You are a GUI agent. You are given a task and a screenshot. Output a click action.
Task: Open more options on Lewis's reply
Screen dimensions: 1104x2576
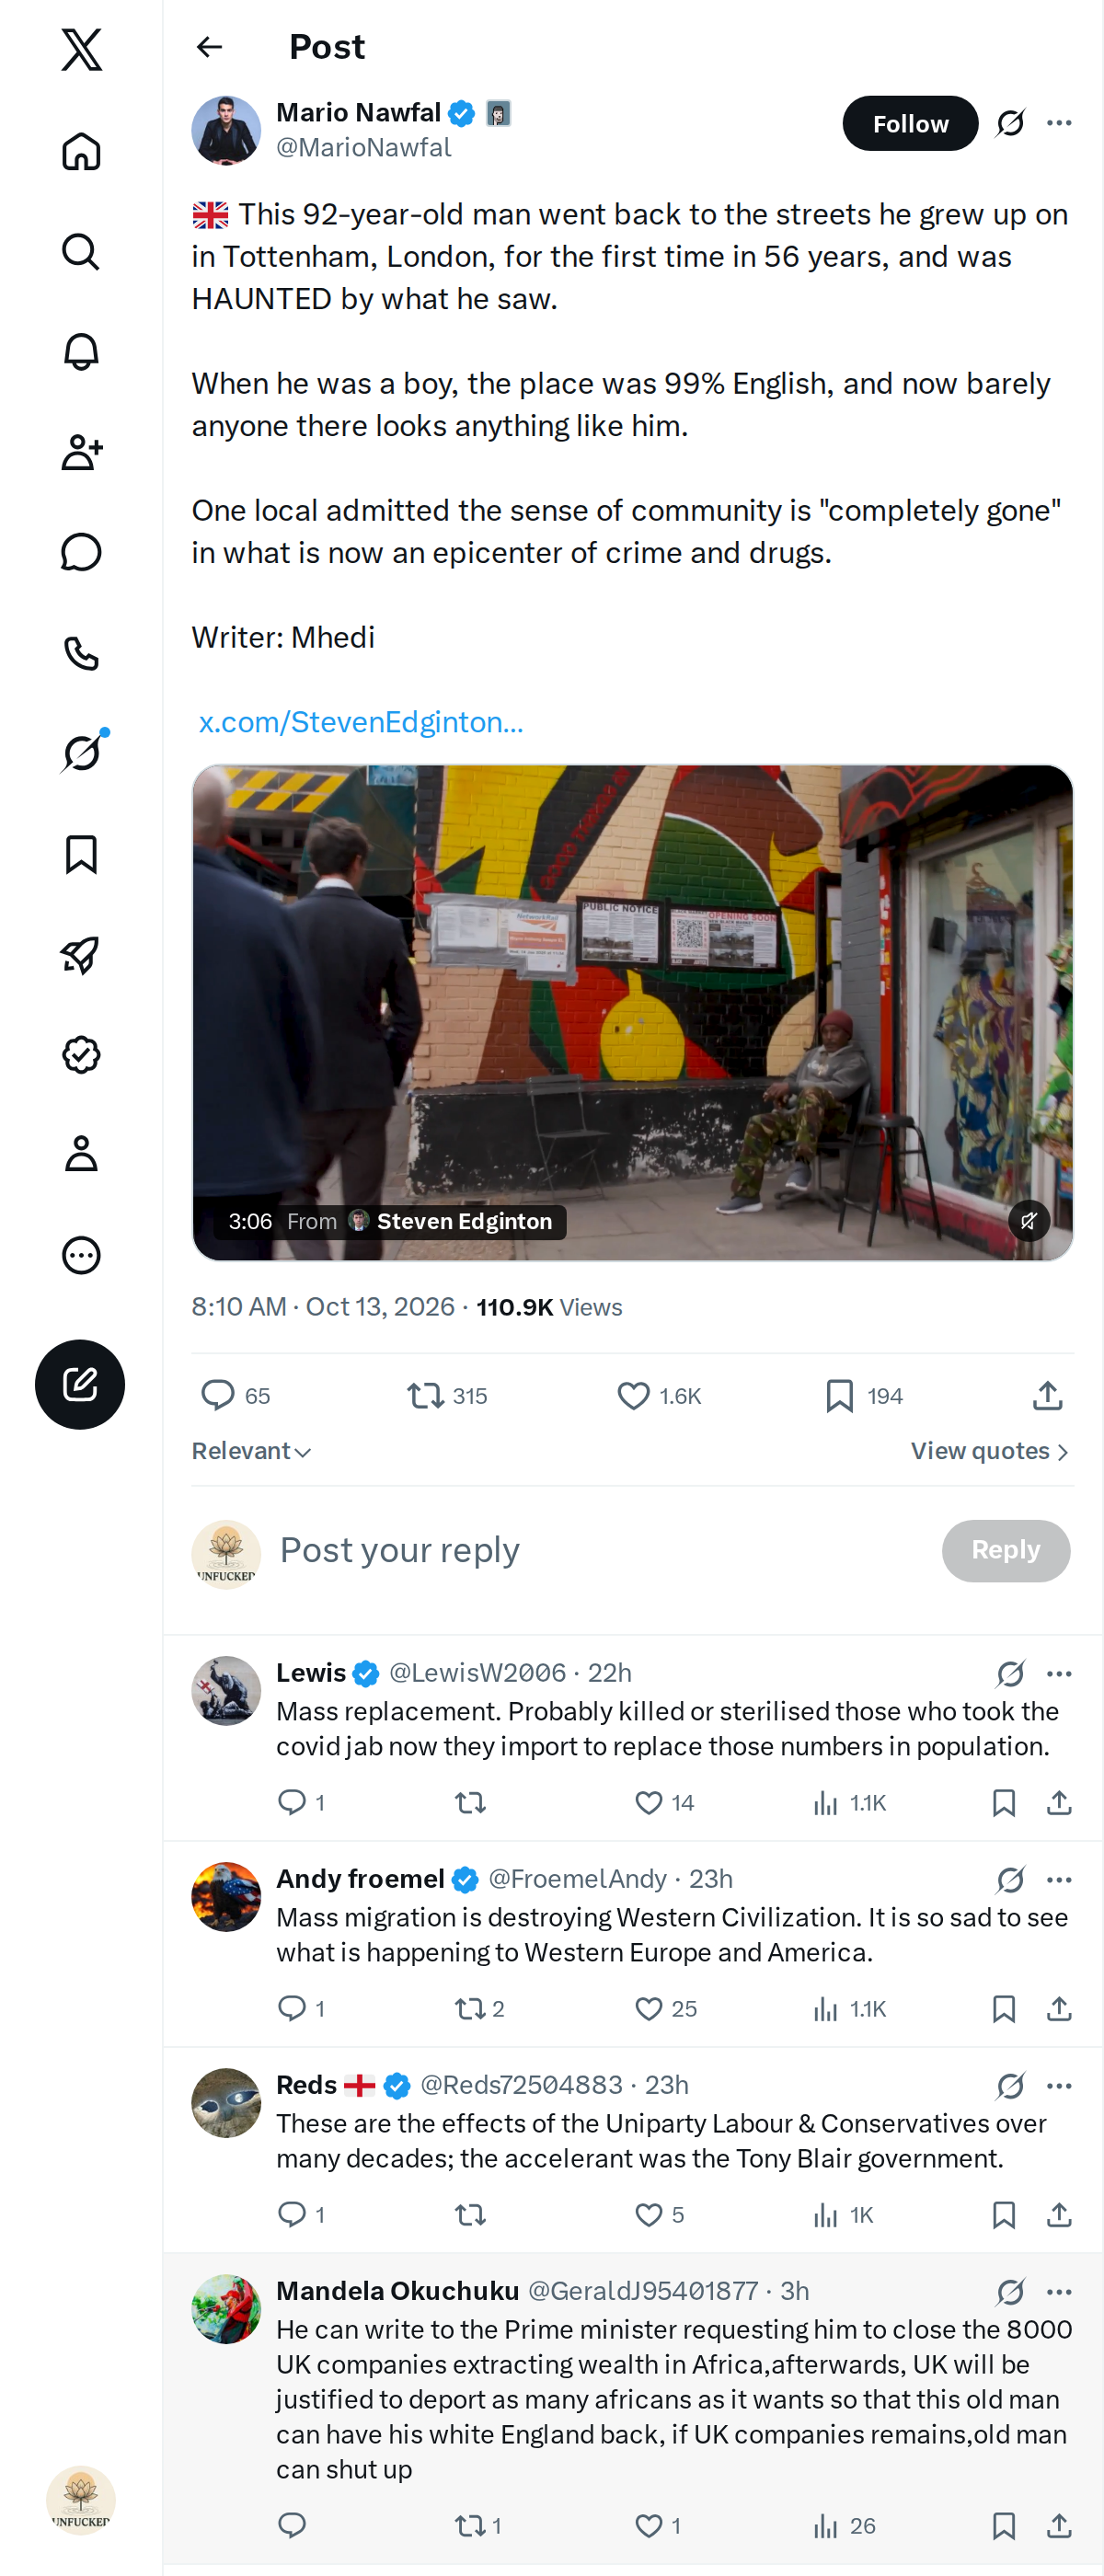tap(1059, 1673)
